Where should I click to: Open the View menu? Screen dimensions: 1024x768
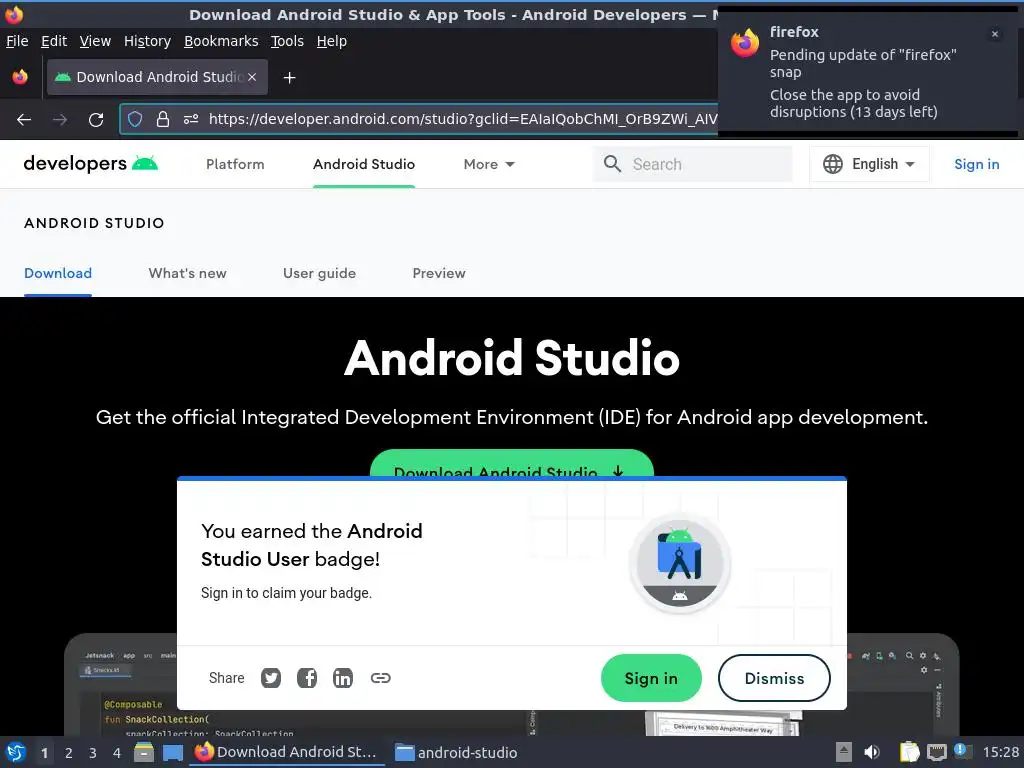pos(95,41)
